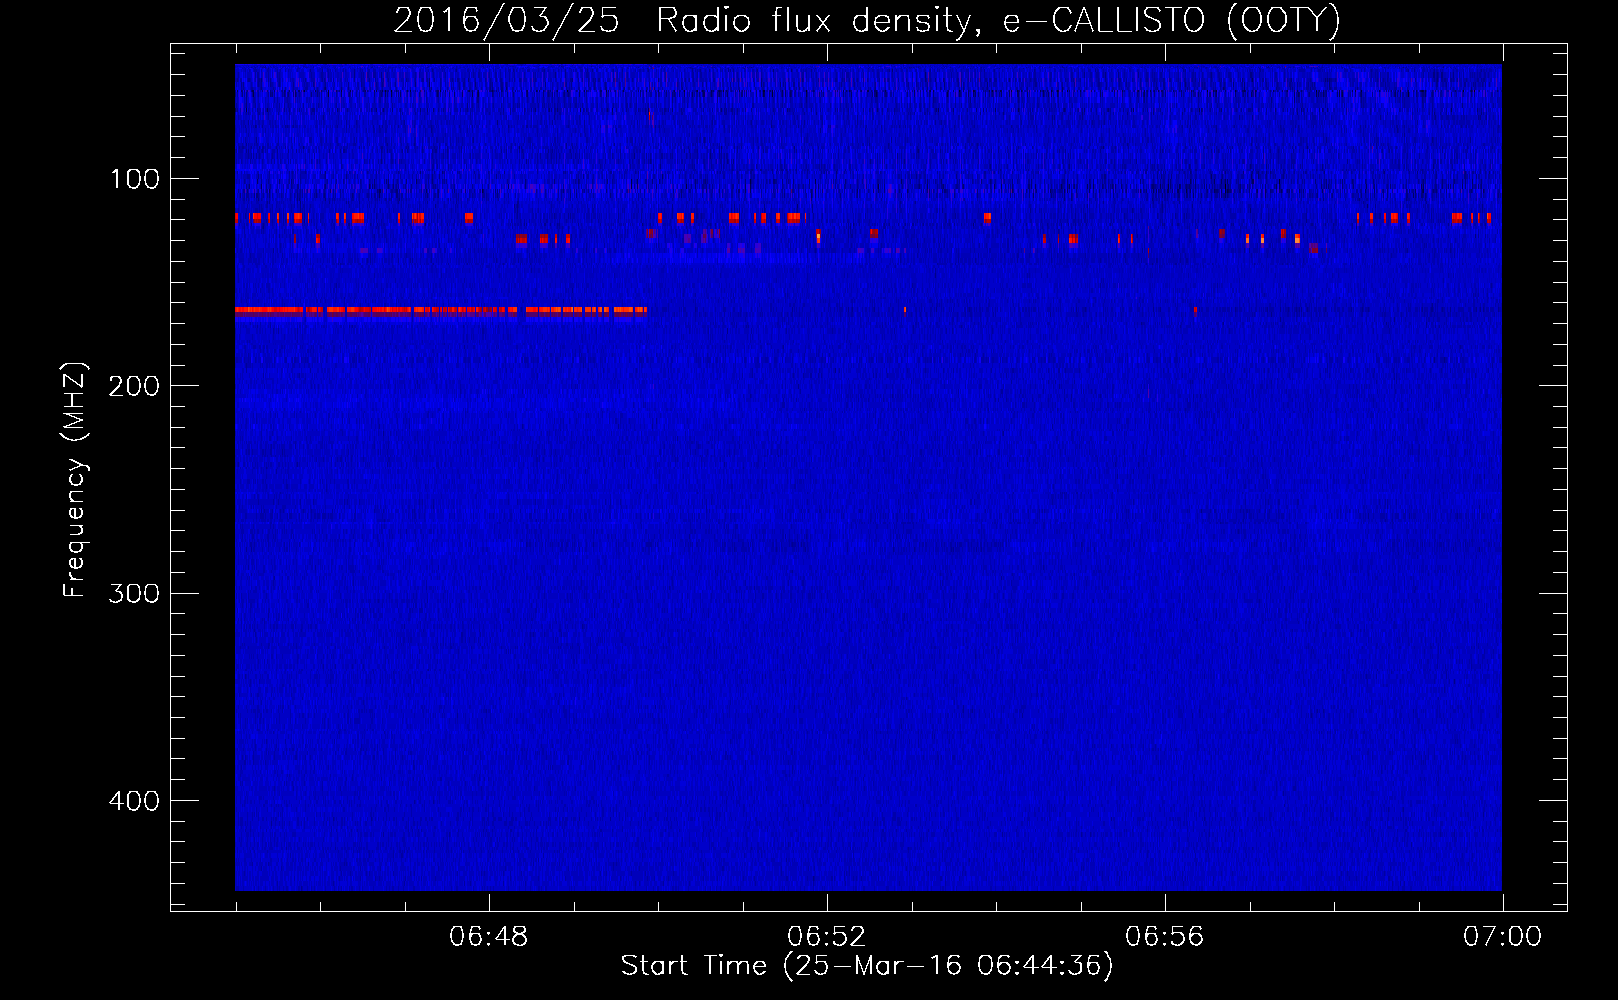1618x1000 pixels.
Task: Click the 07:00 time tick label
Action: tap(1503, 937)
